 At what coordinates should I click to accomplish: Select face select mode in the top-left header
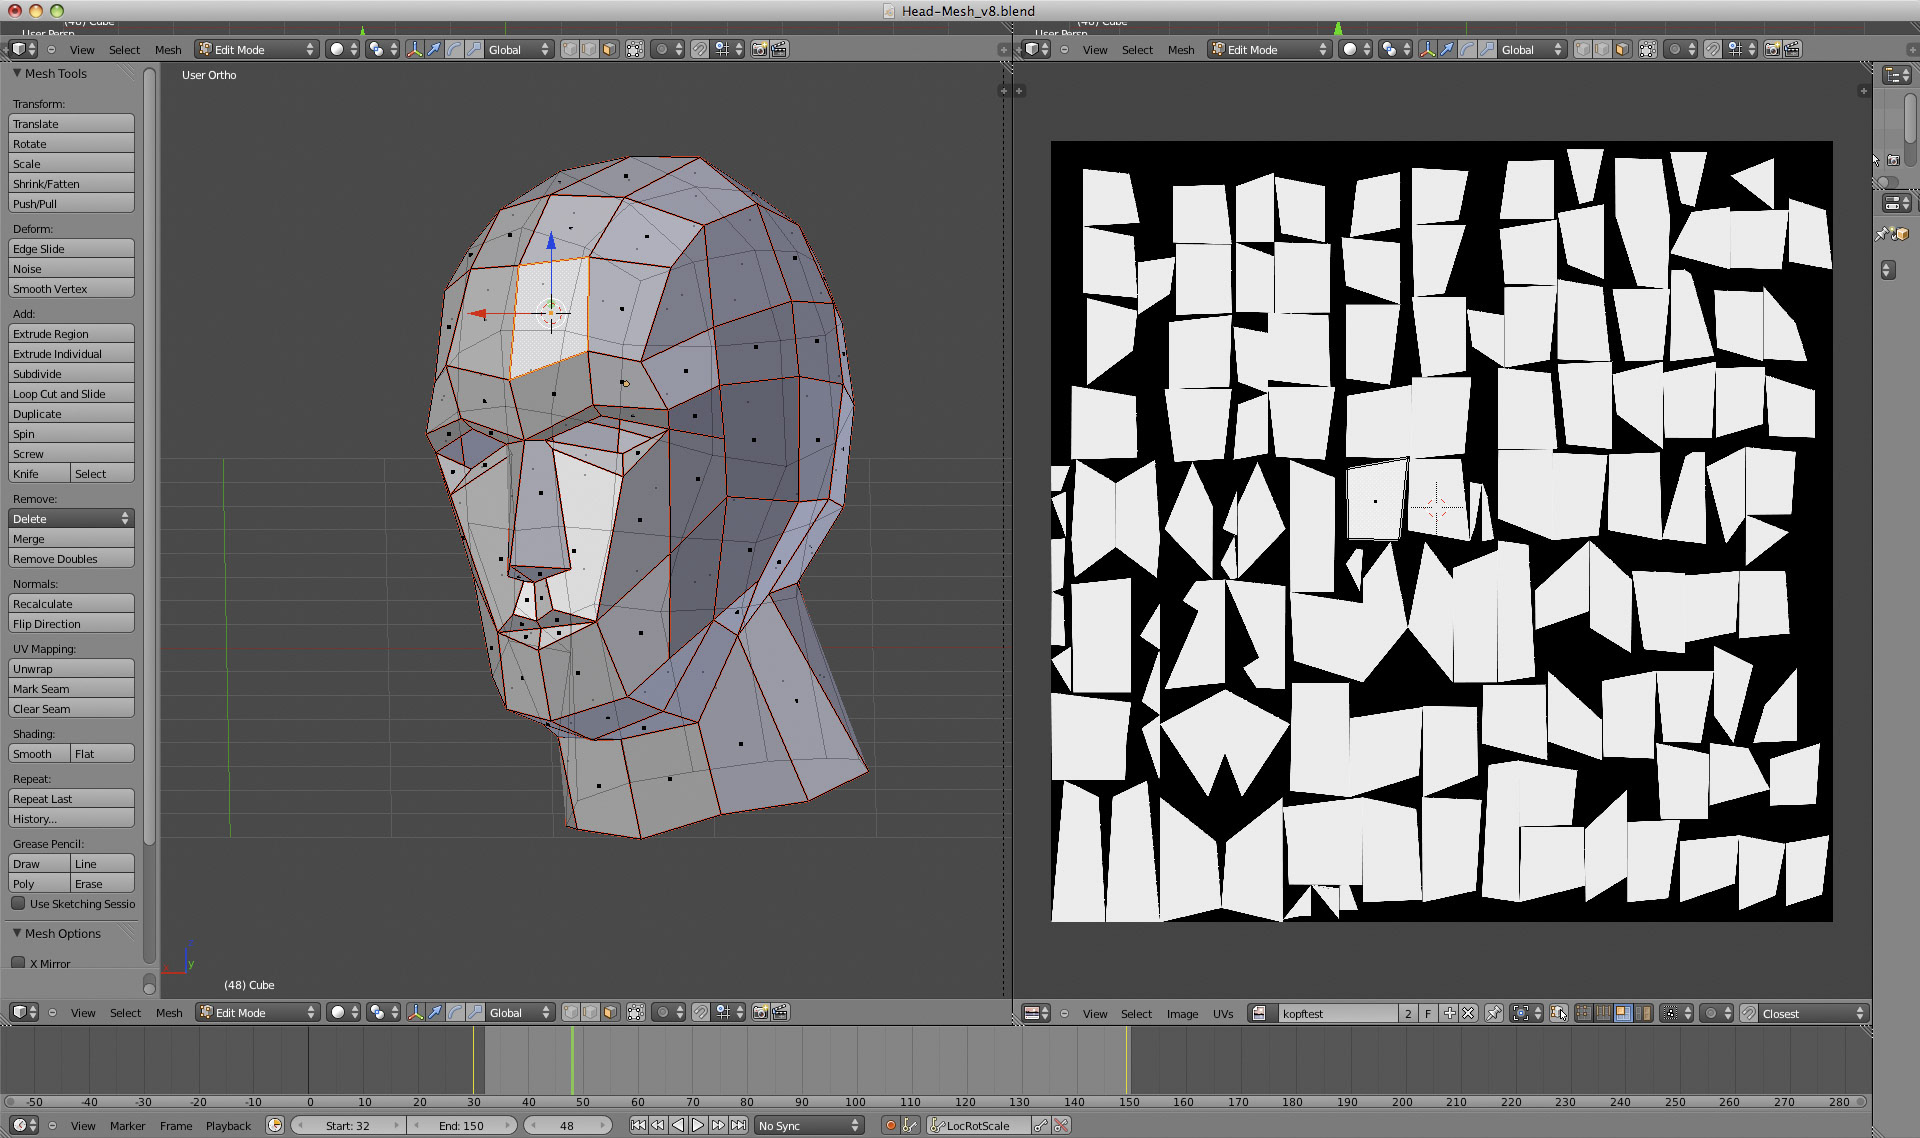coord(610,49)
